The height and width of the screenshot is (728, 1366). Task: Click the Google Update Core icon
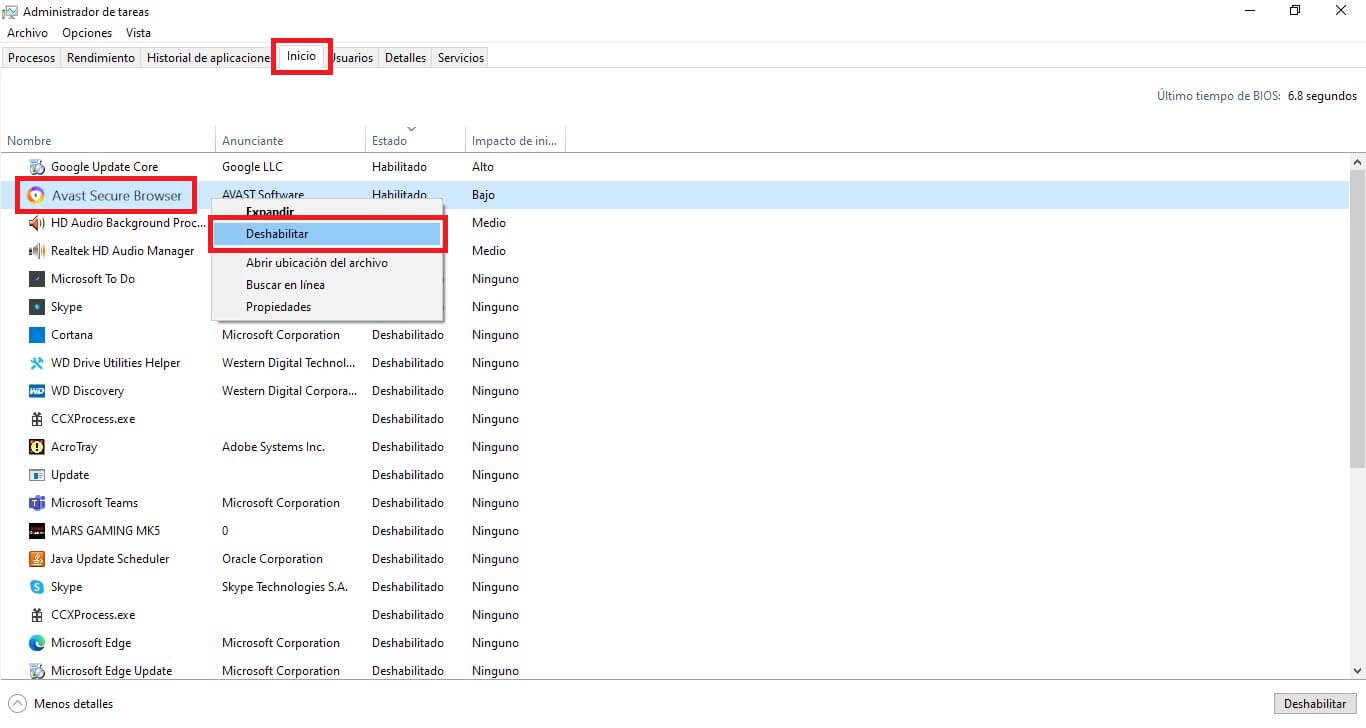(x=37, y=167)
